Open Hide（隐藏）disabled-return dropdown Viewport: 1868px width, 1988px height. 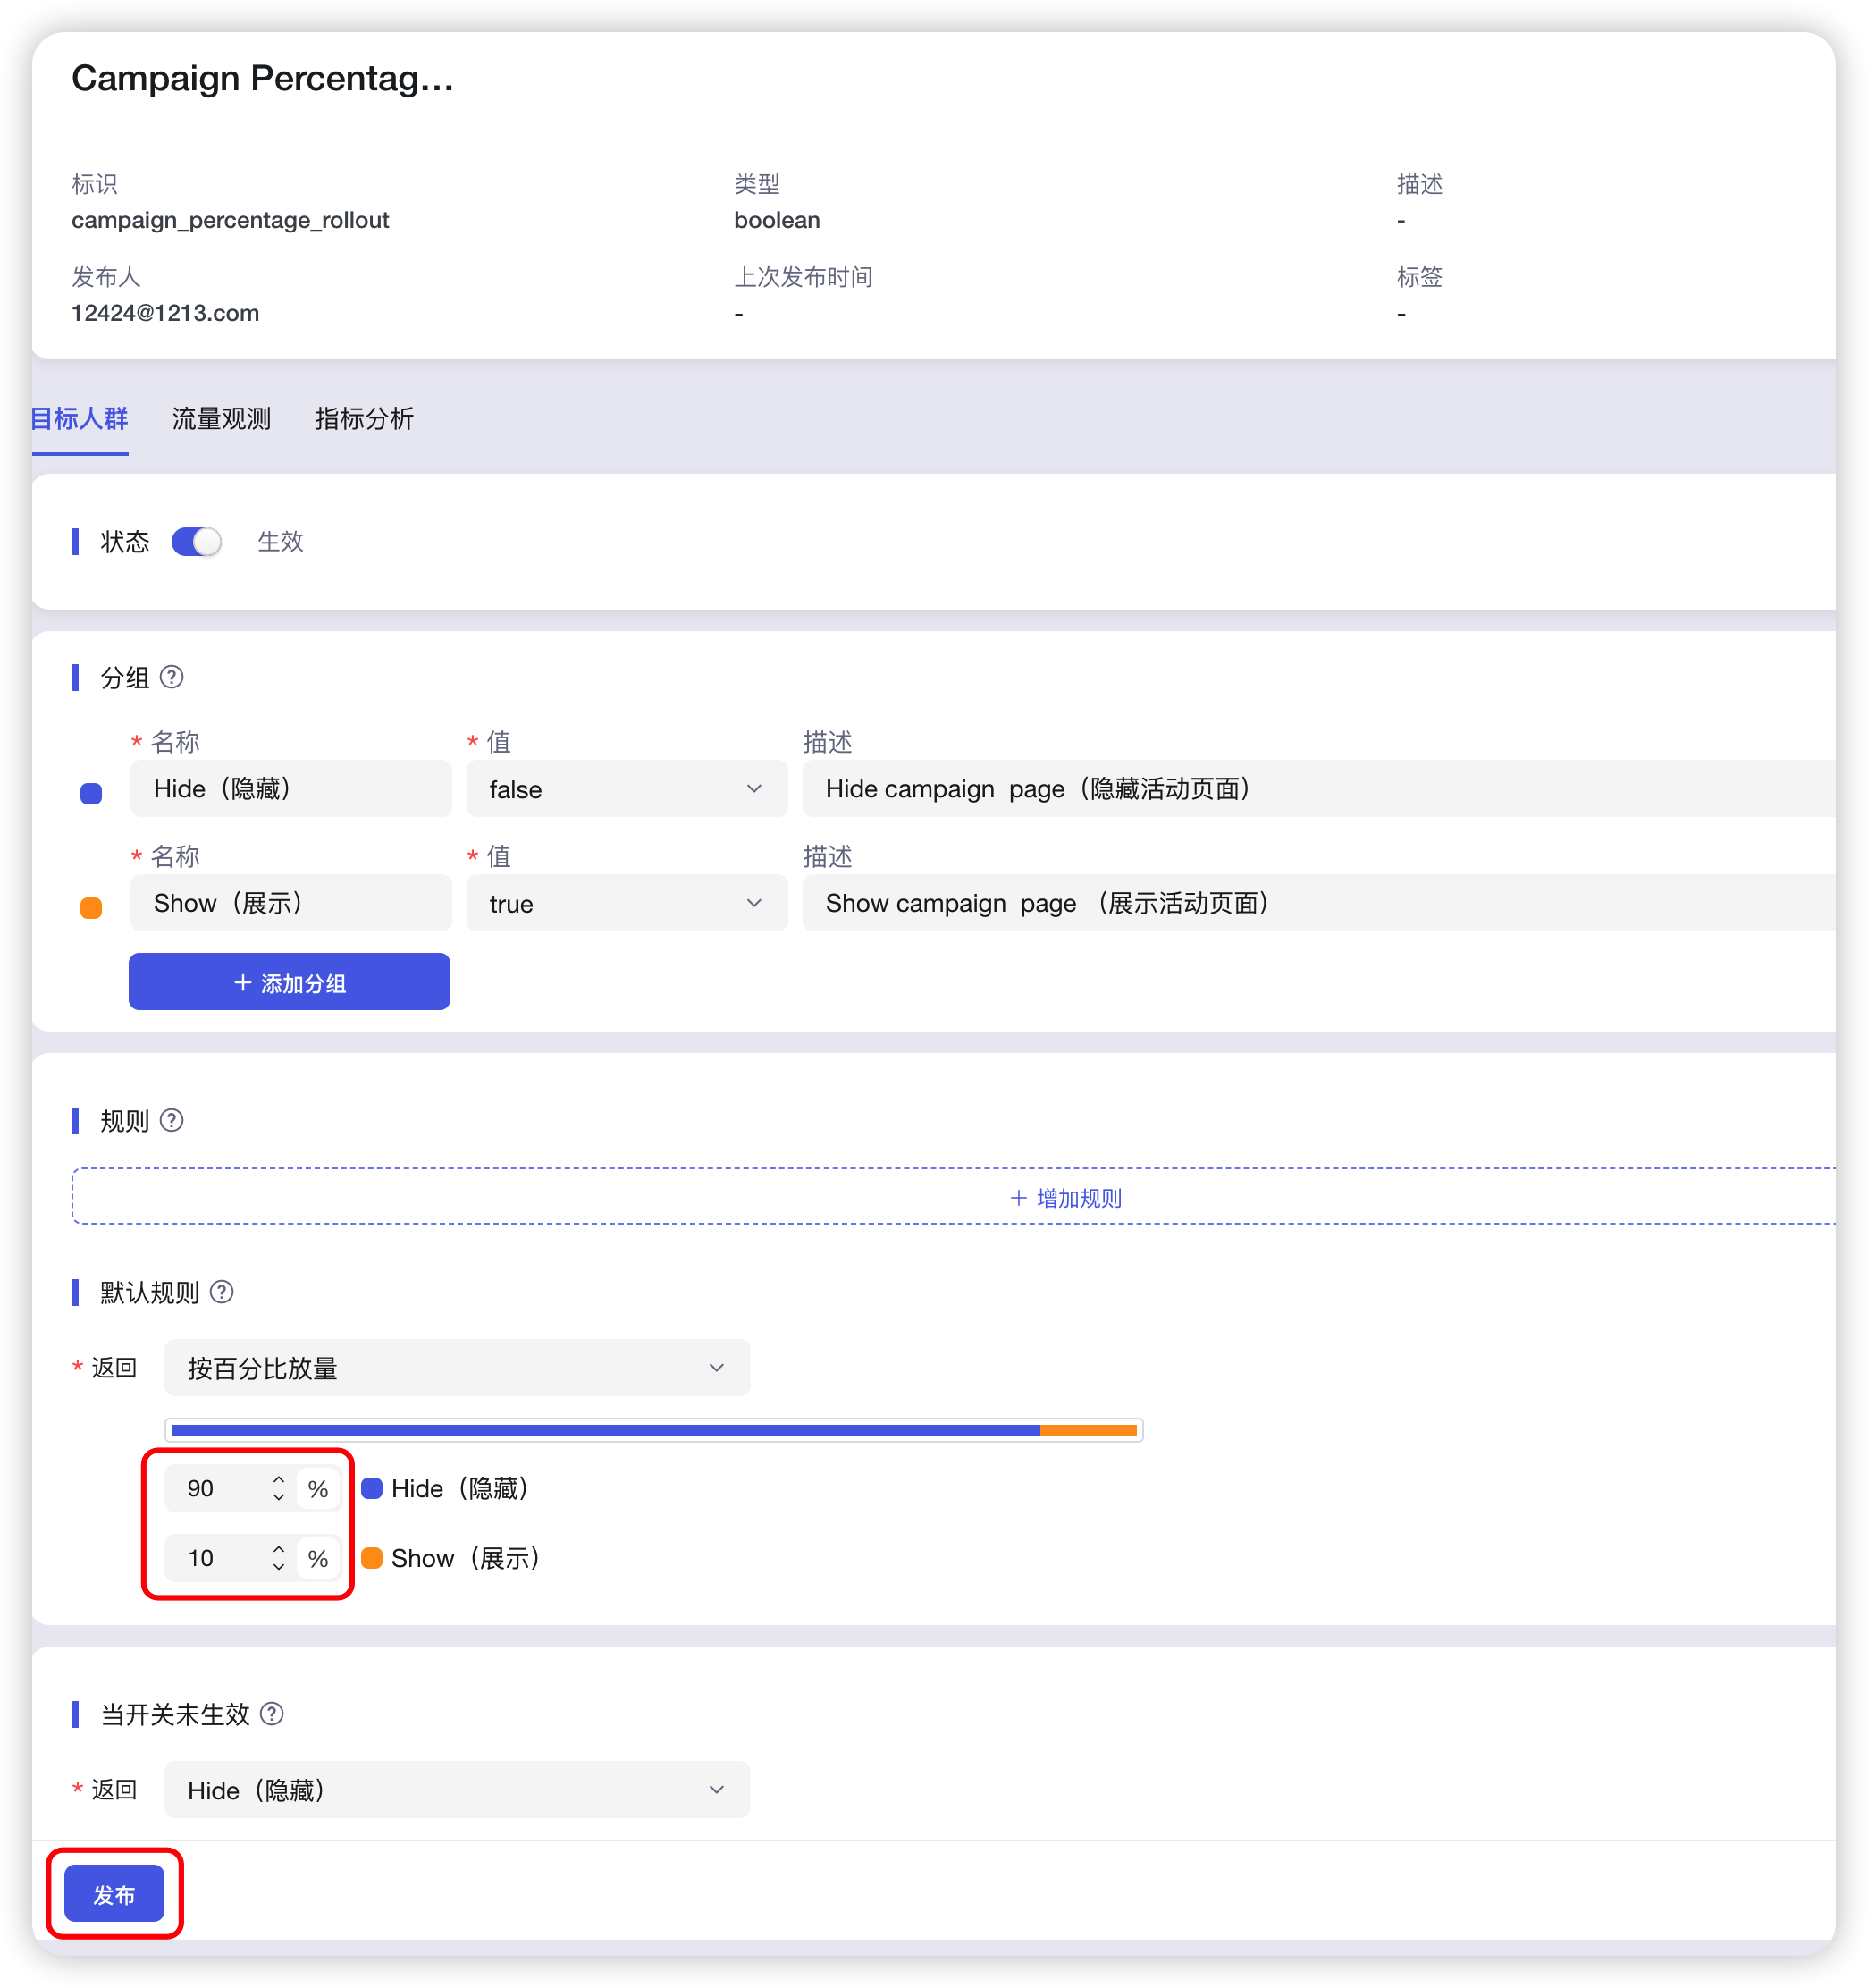coord(456,1789)
